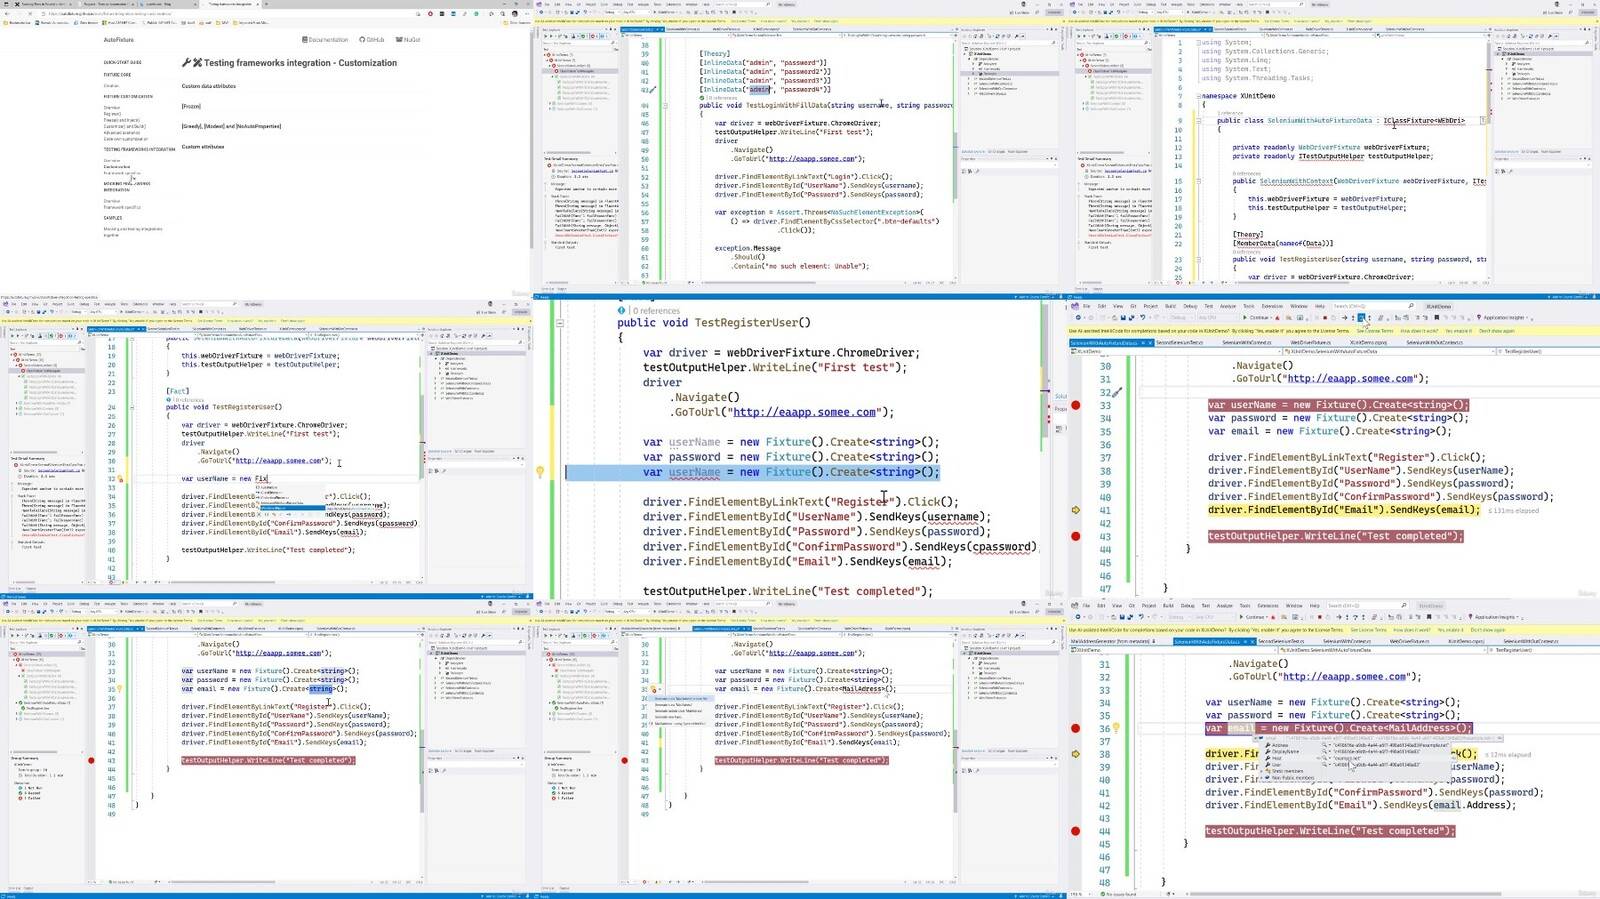Toggle the breakpoint on line 43 in middle-right frame

[1076, 536]
